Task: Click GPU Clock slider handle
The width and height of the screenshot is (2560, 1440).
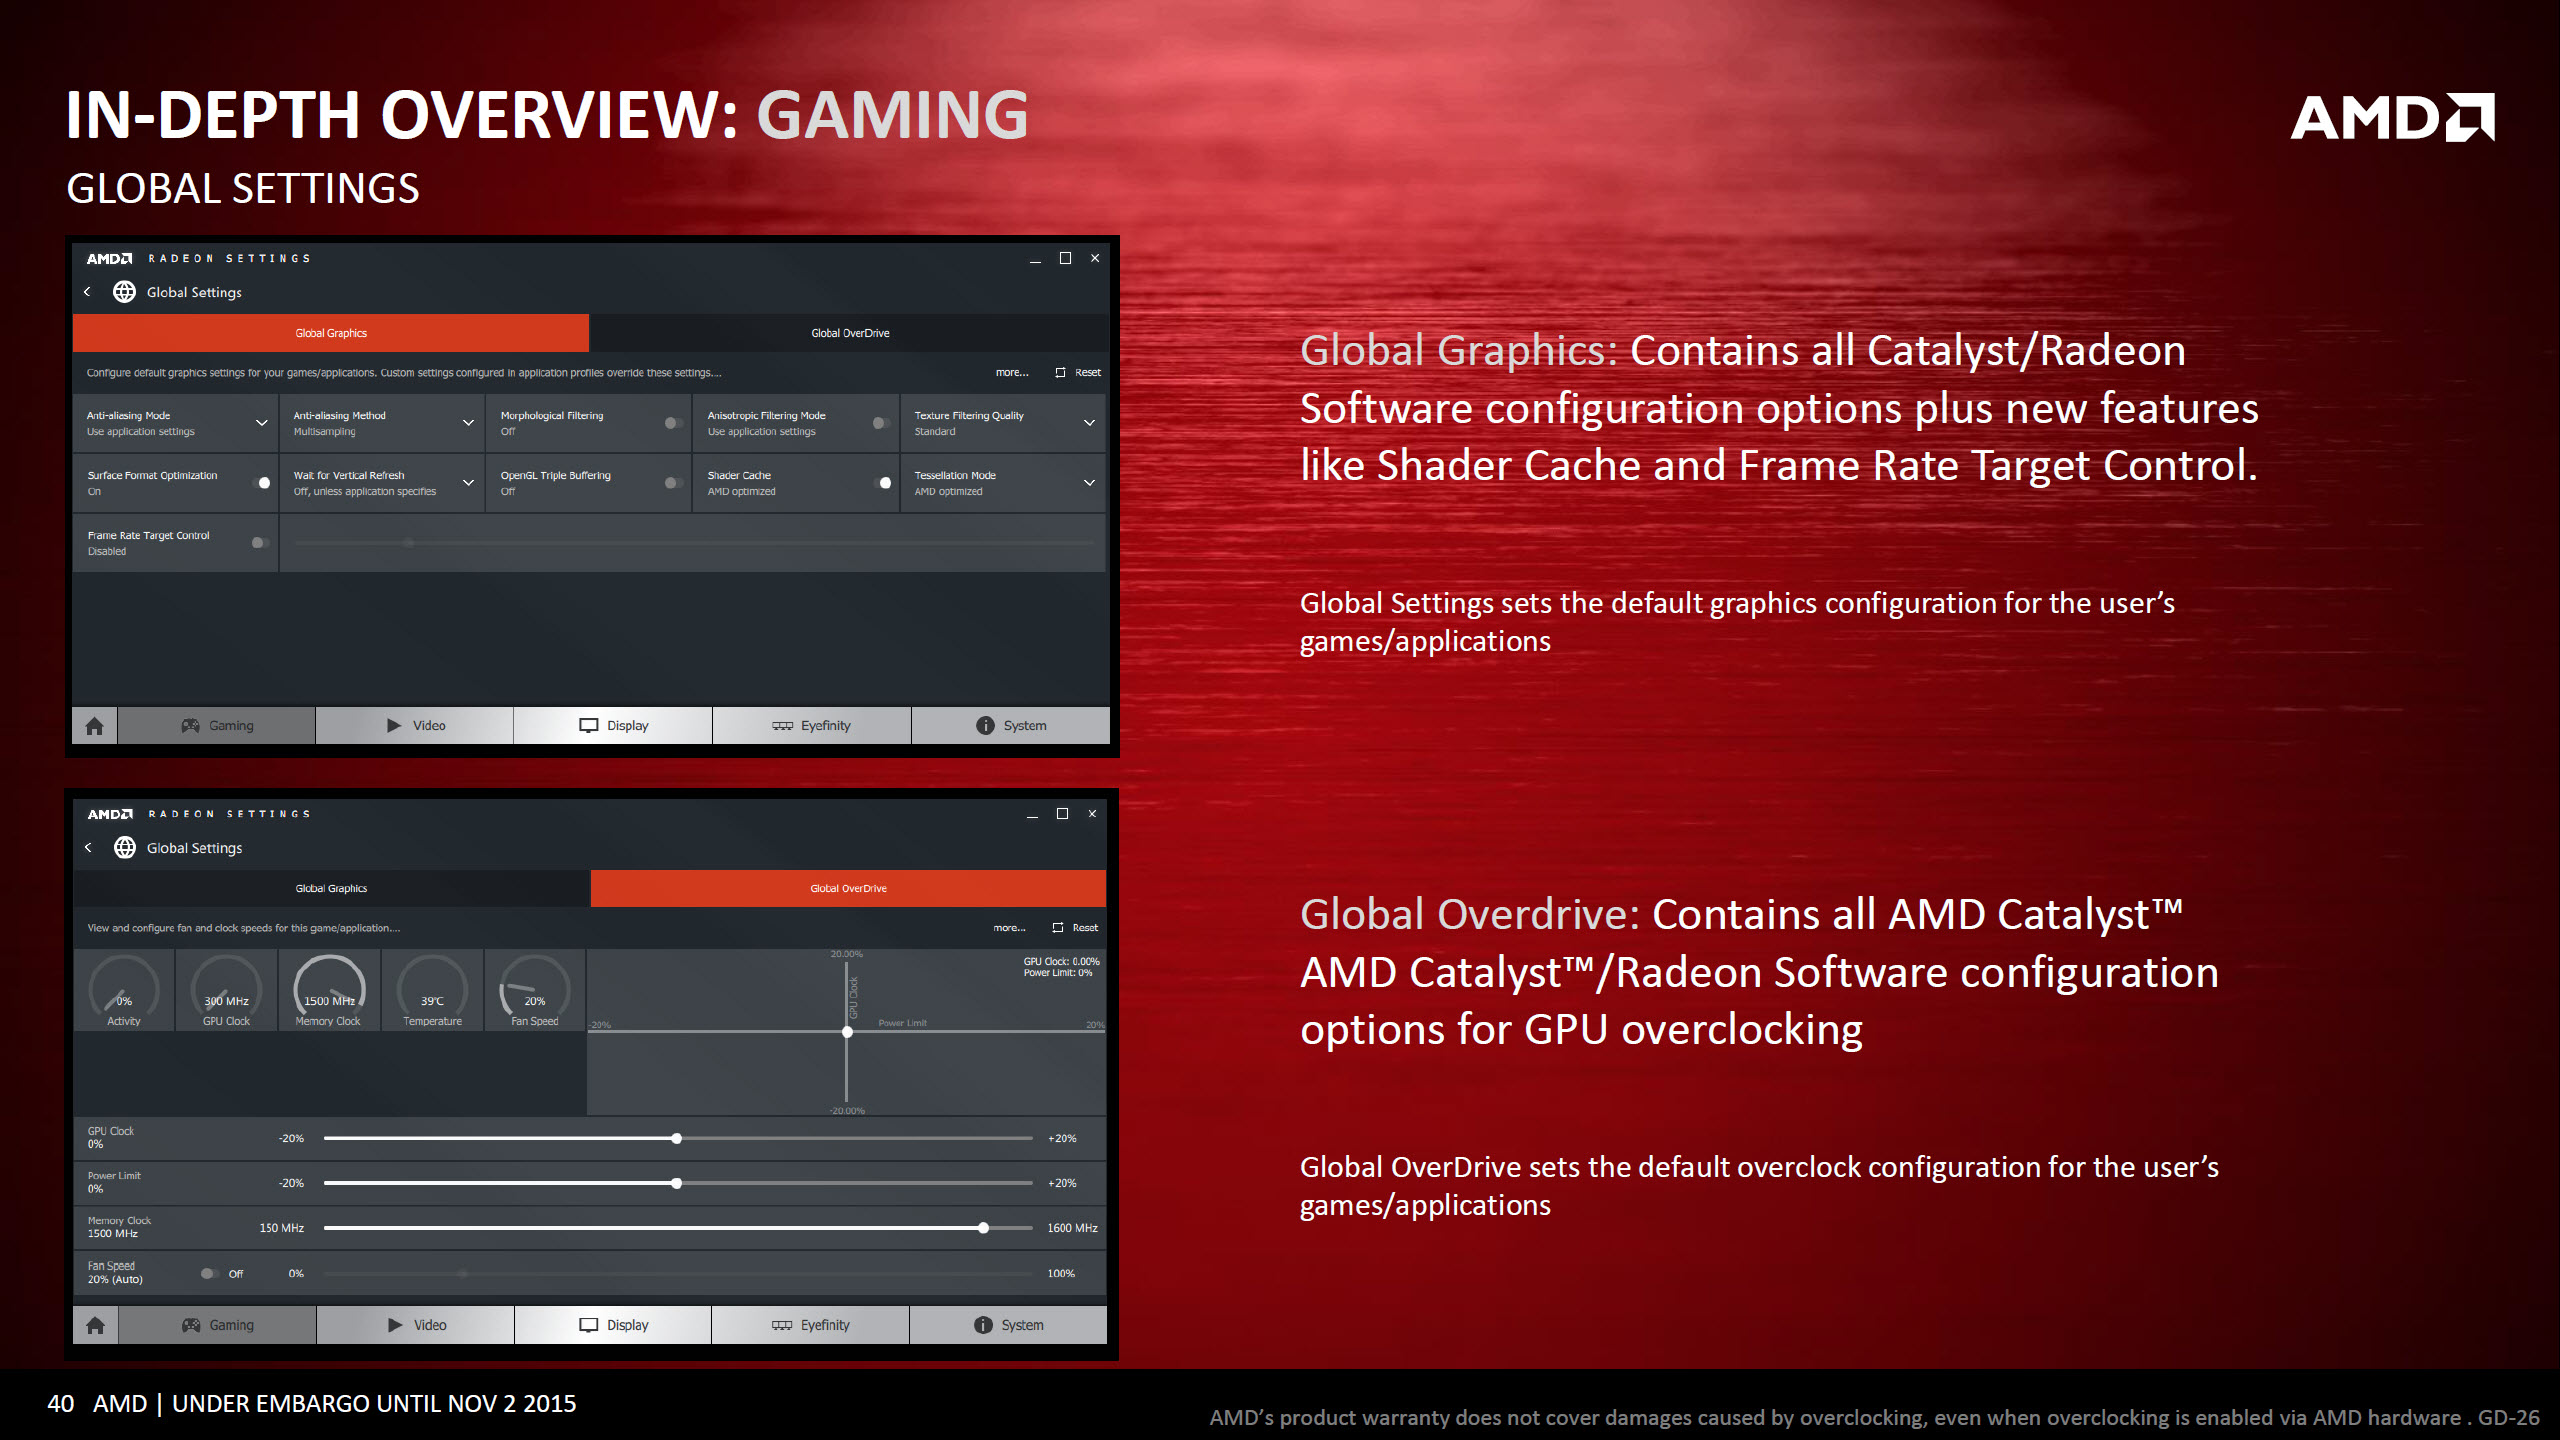Action: tap(677, 1138)
